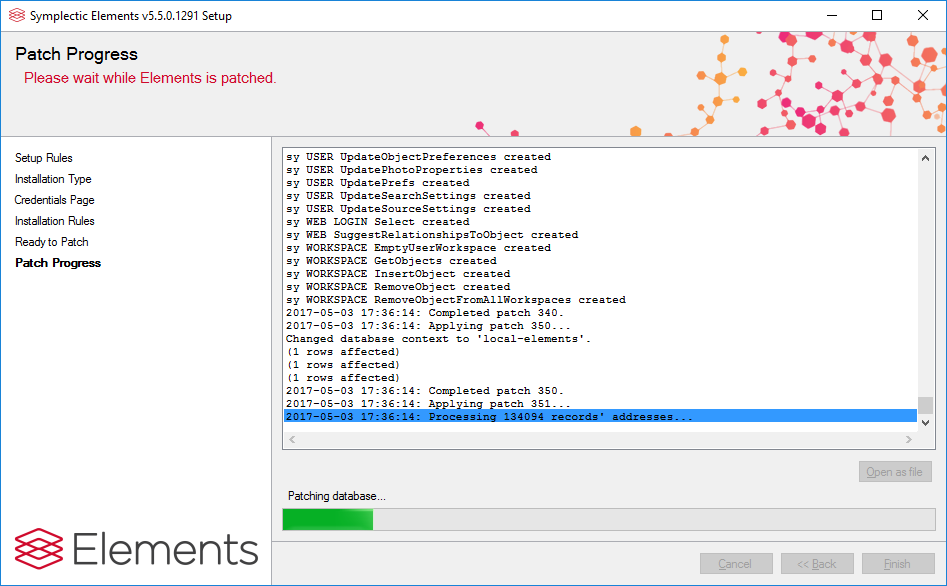Click the Open as file button

(895, 472)
